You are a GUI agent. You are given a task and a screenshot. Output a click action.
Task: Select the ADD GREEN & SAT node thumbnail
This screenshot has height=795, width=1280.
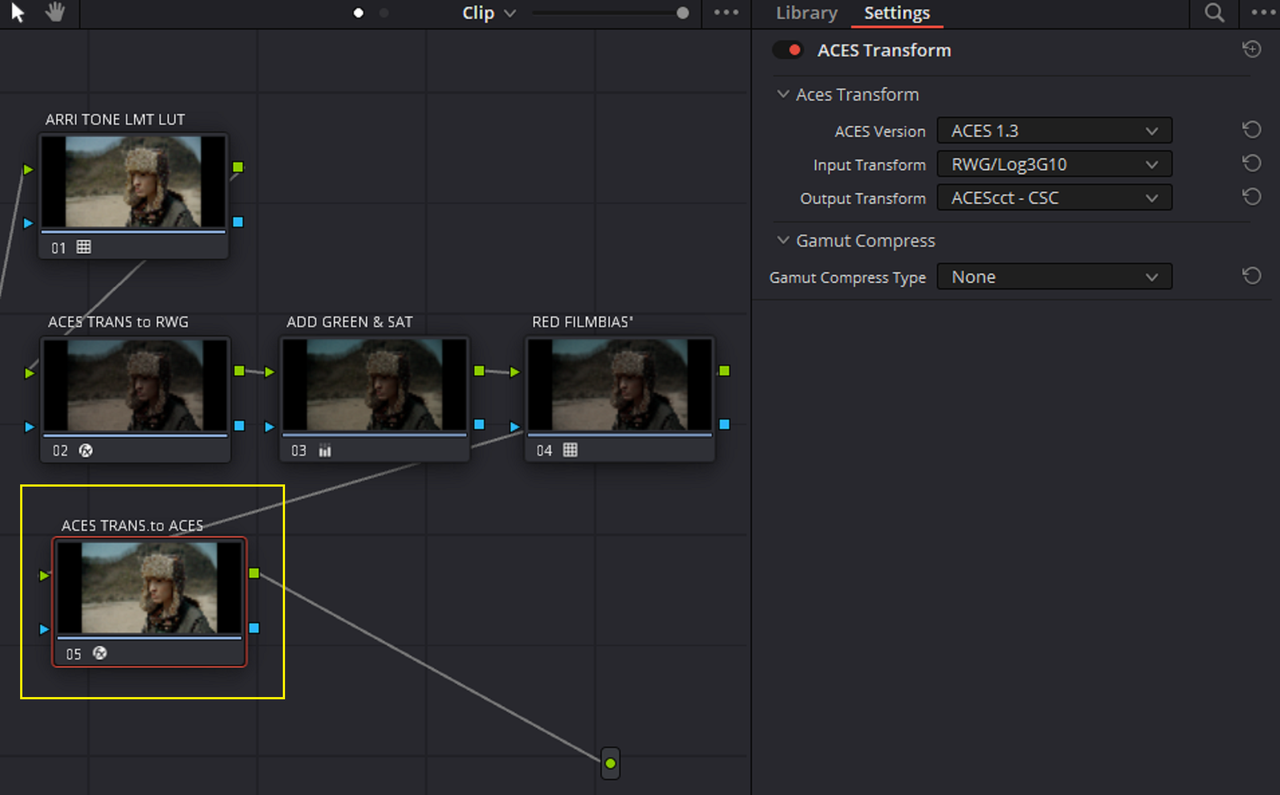click(x=375, y=386)
